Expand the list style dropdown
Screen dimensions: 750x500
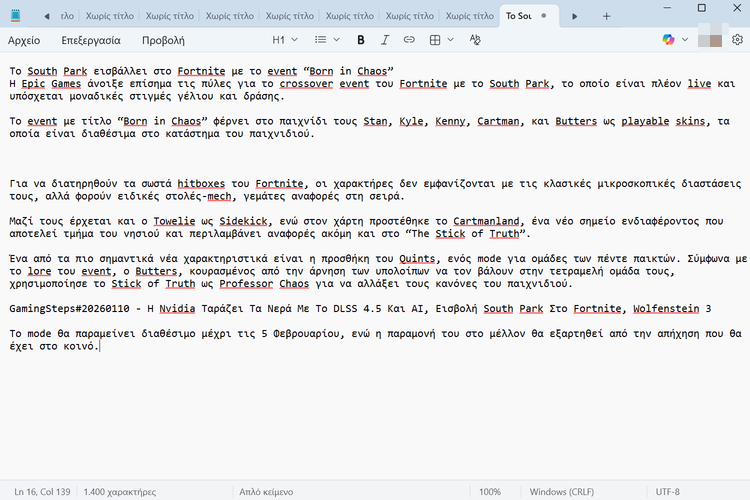click(x=327, y=40)
